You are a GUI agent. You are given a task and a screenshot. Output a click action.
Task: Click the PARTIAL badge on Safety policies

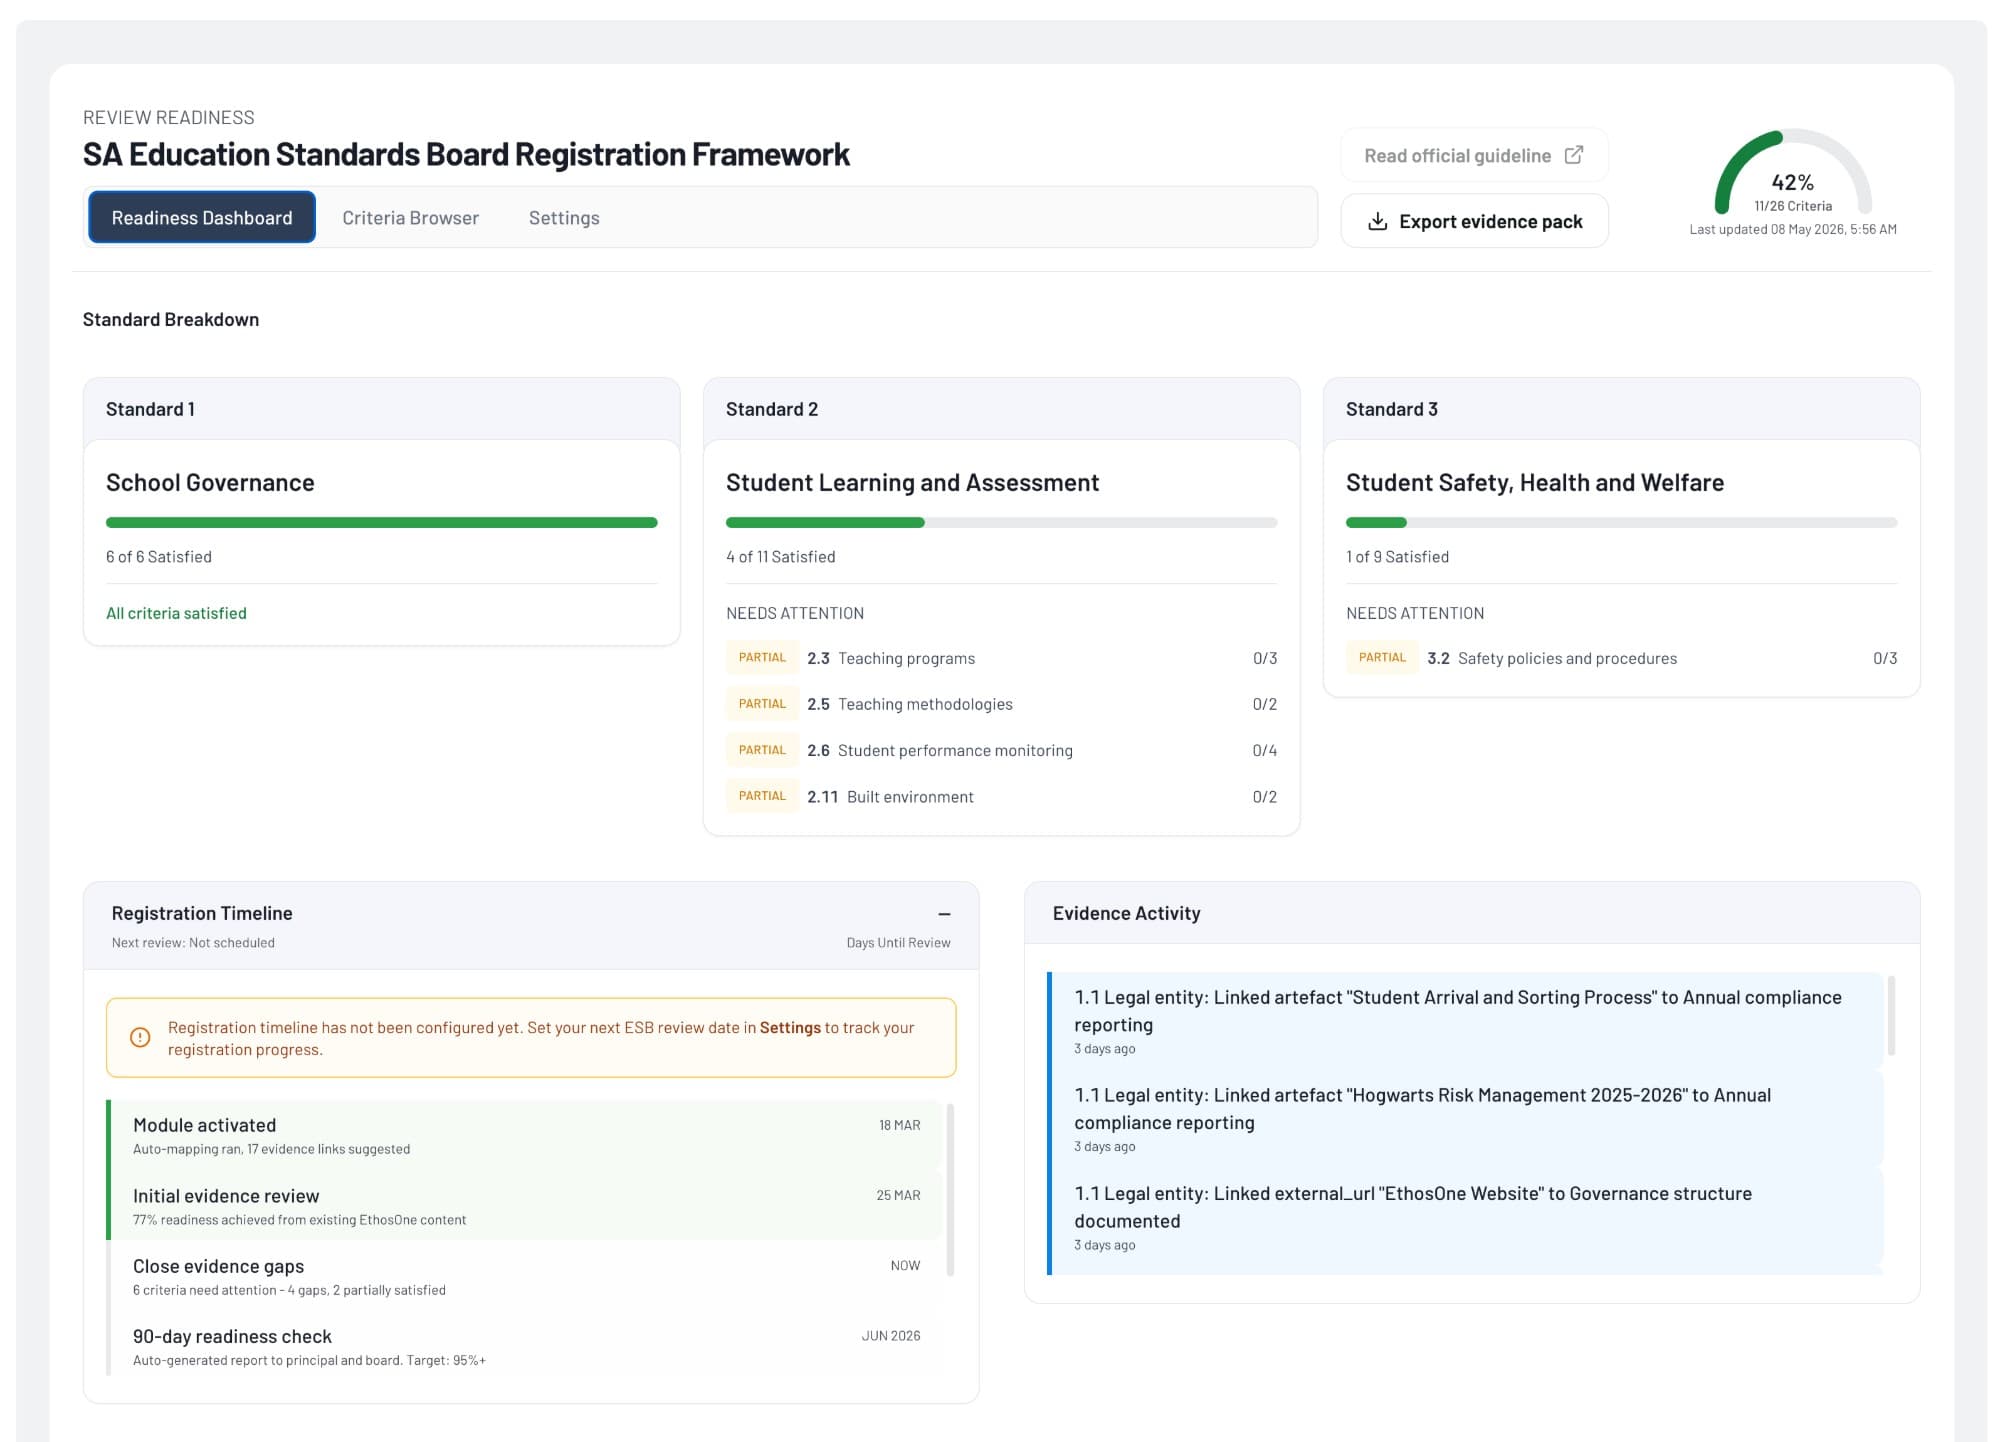pos(1382,657)
